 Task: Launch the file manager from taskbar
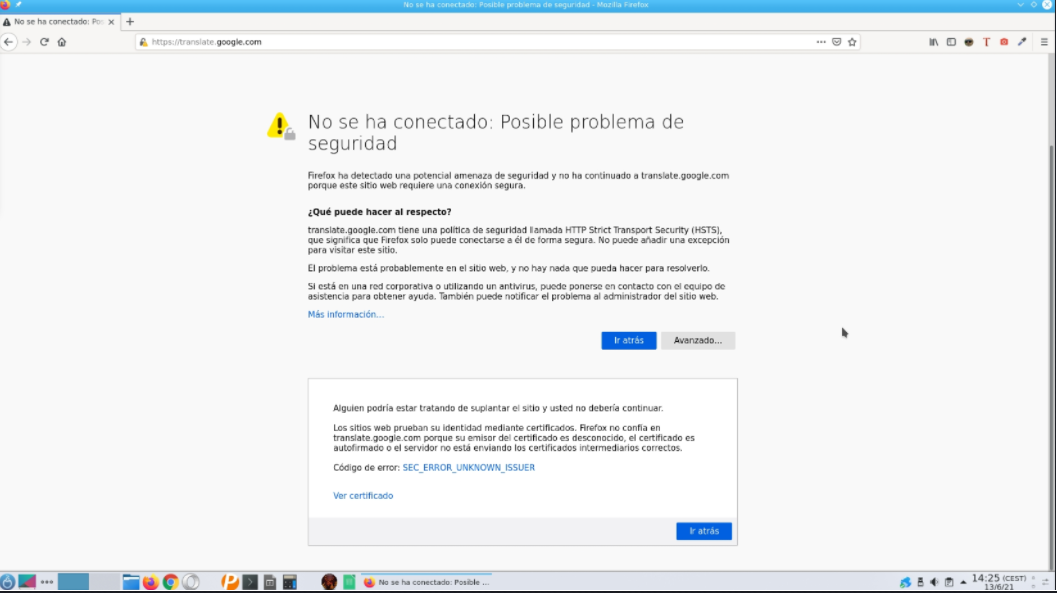pos(131,582)
